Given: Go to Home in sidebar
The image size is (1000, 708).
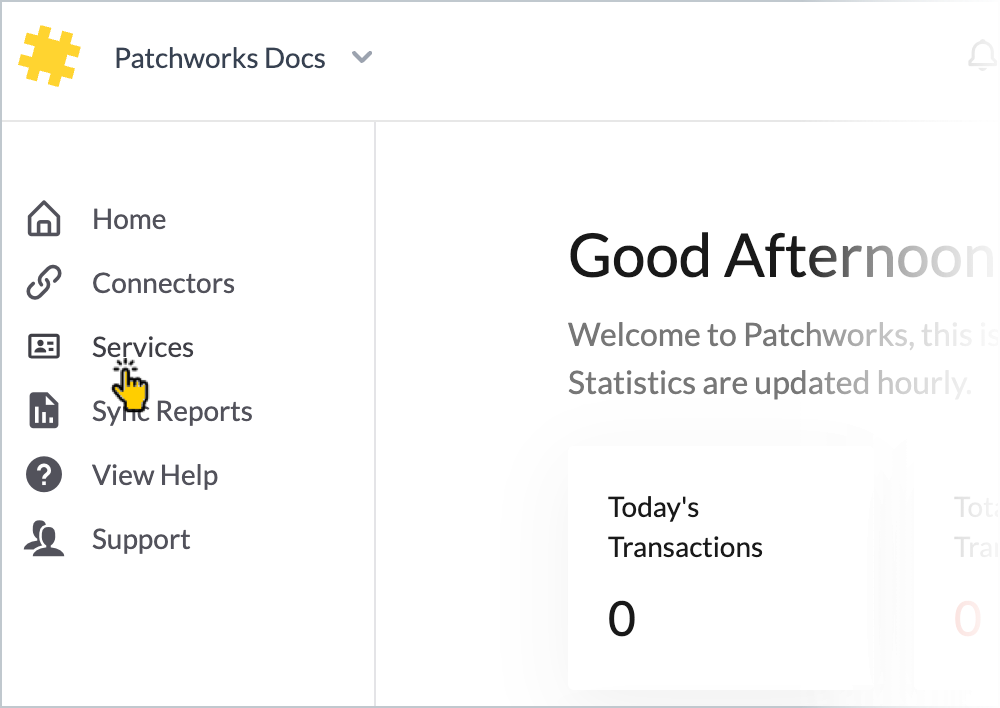Looking at the screenshot, I should (x=129, y=219).
